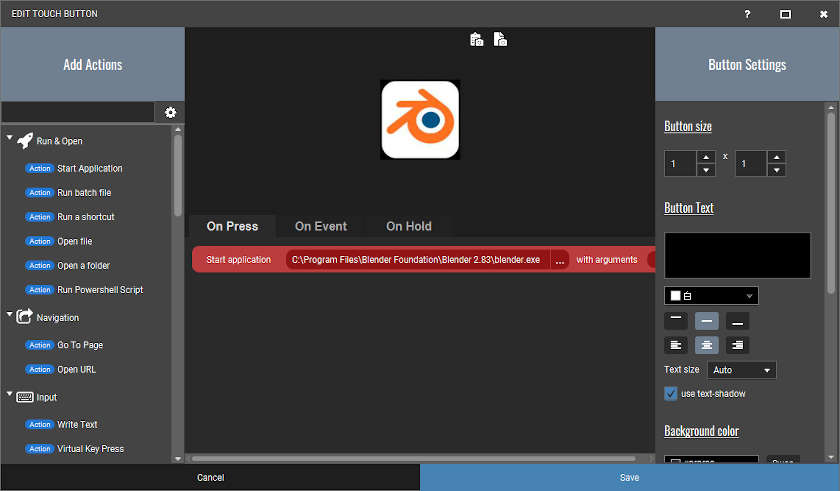The width and height of the screenshot is (840, 491).
Task: Select the Open file action
Action: [x=59, y=241]
